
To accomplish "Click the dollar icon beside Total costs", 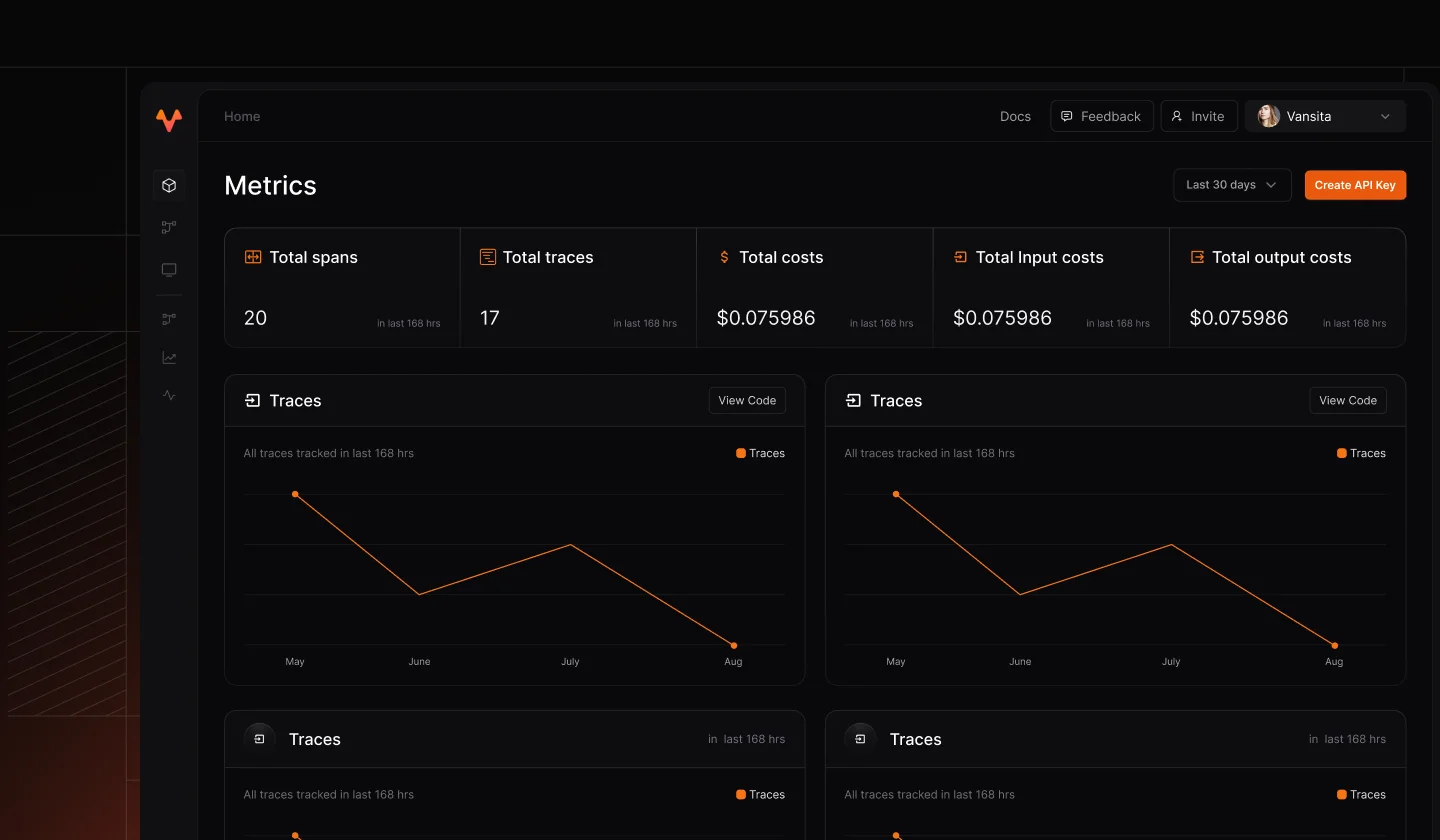I will pyautogui.click(x=725, y=257).
